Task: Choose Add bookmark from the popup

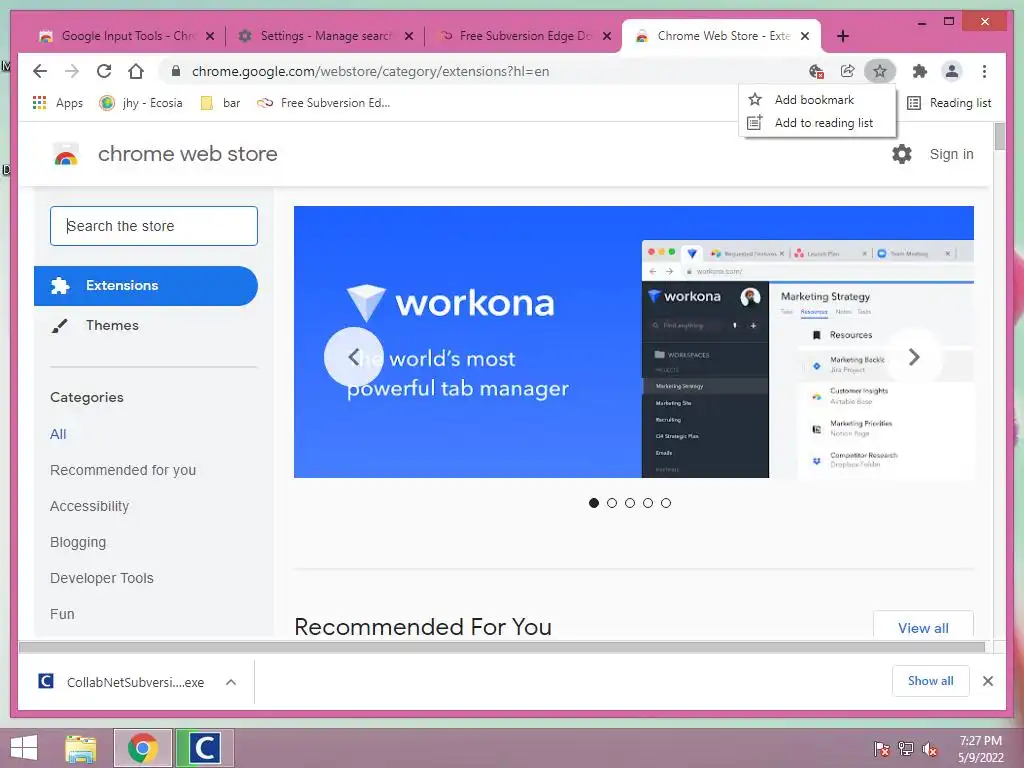Action: click(x=817, y=99)
